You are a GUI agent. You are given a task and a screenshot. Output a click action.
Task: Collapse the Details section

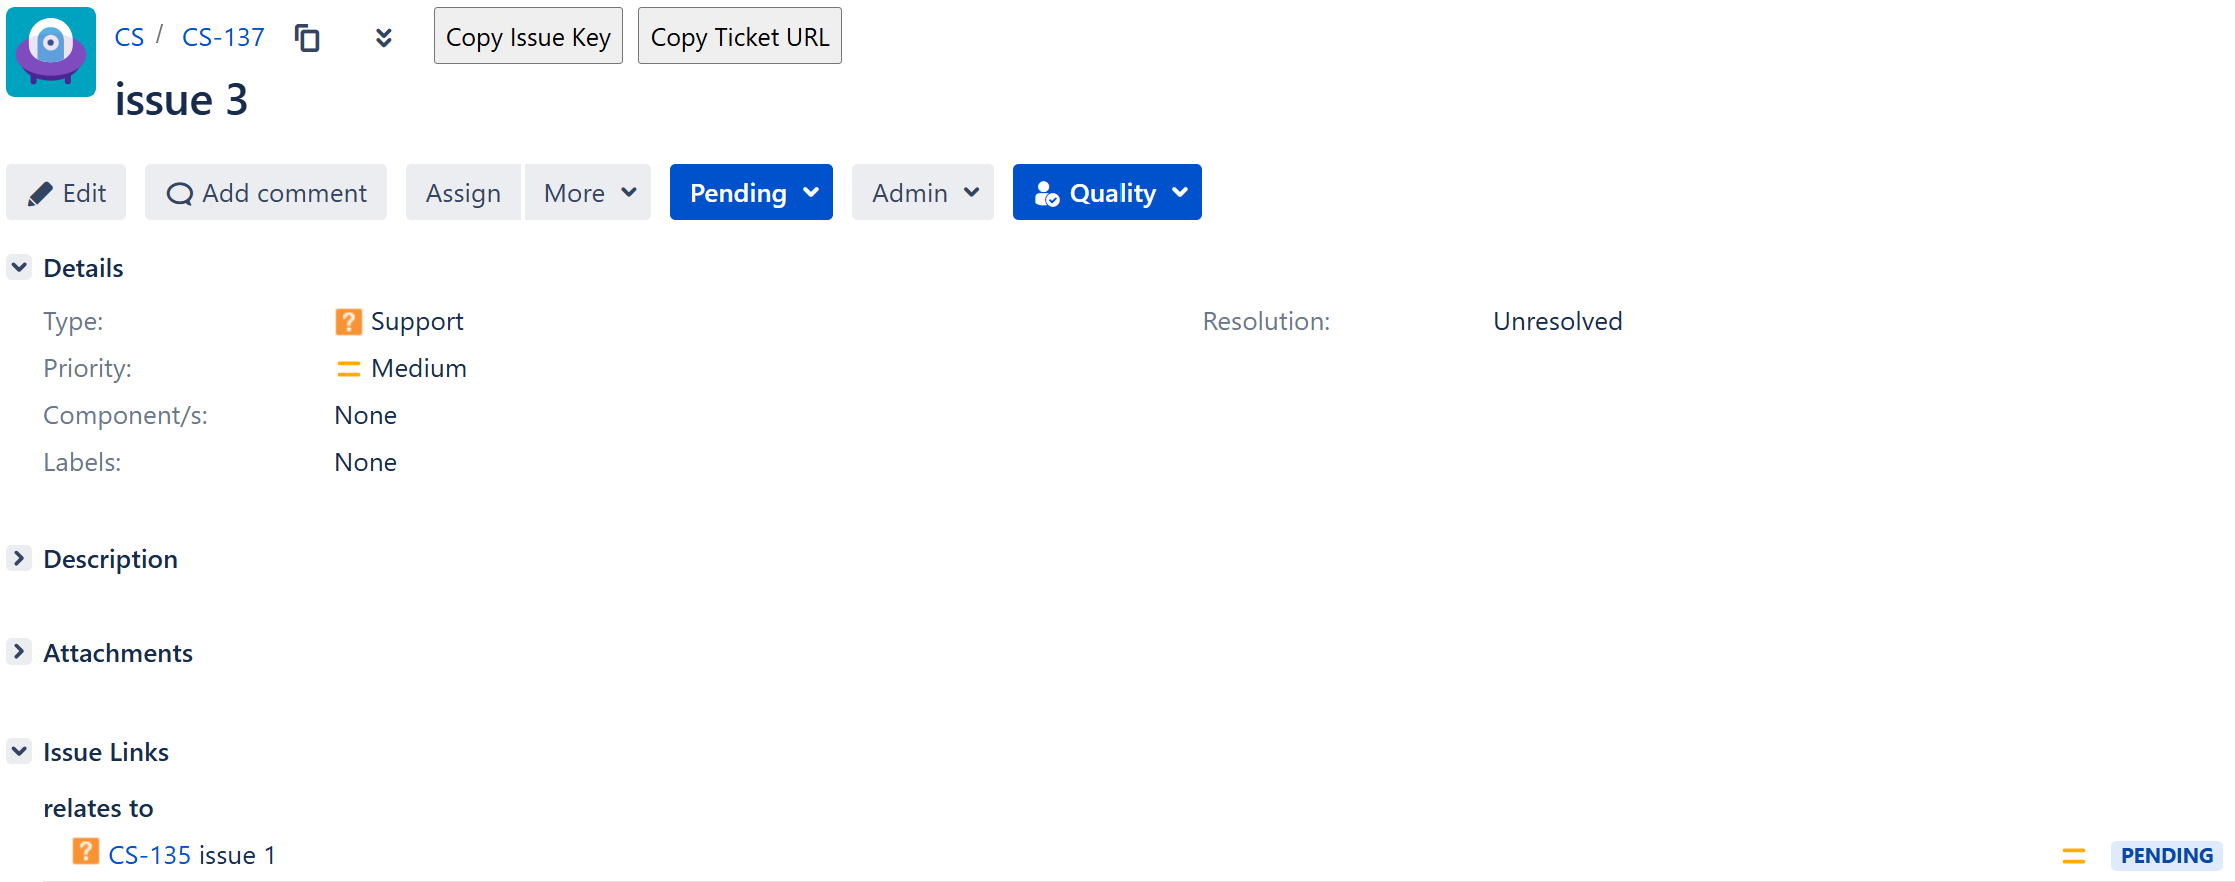click(x=19, y=267)
